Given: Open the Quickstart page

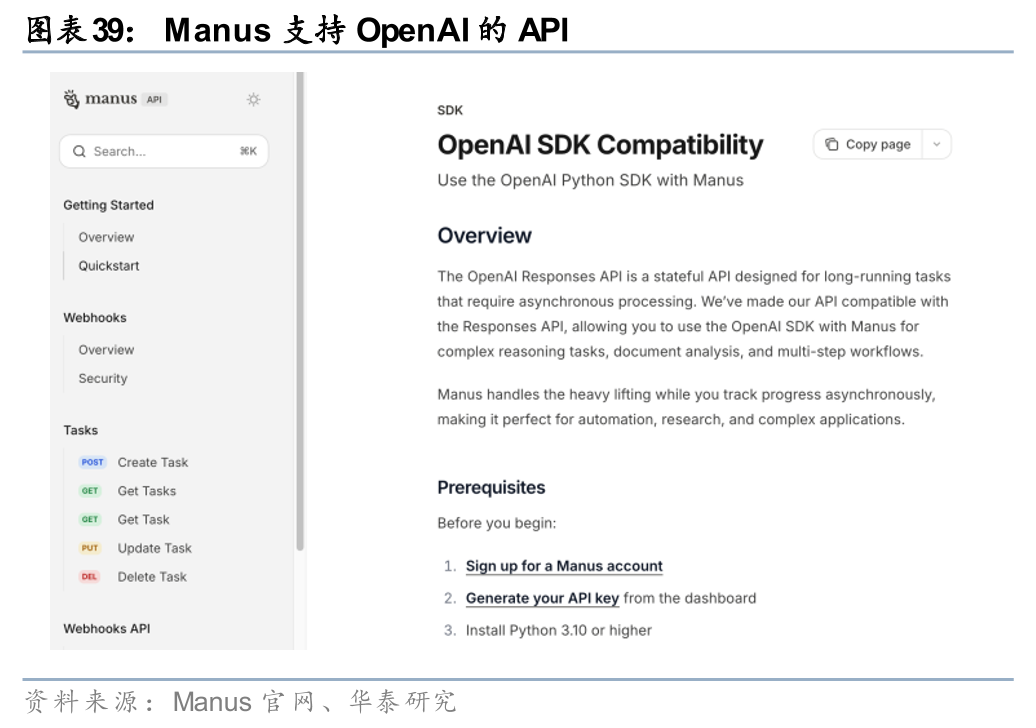Looking at the screenshot, I should [109, 266].
